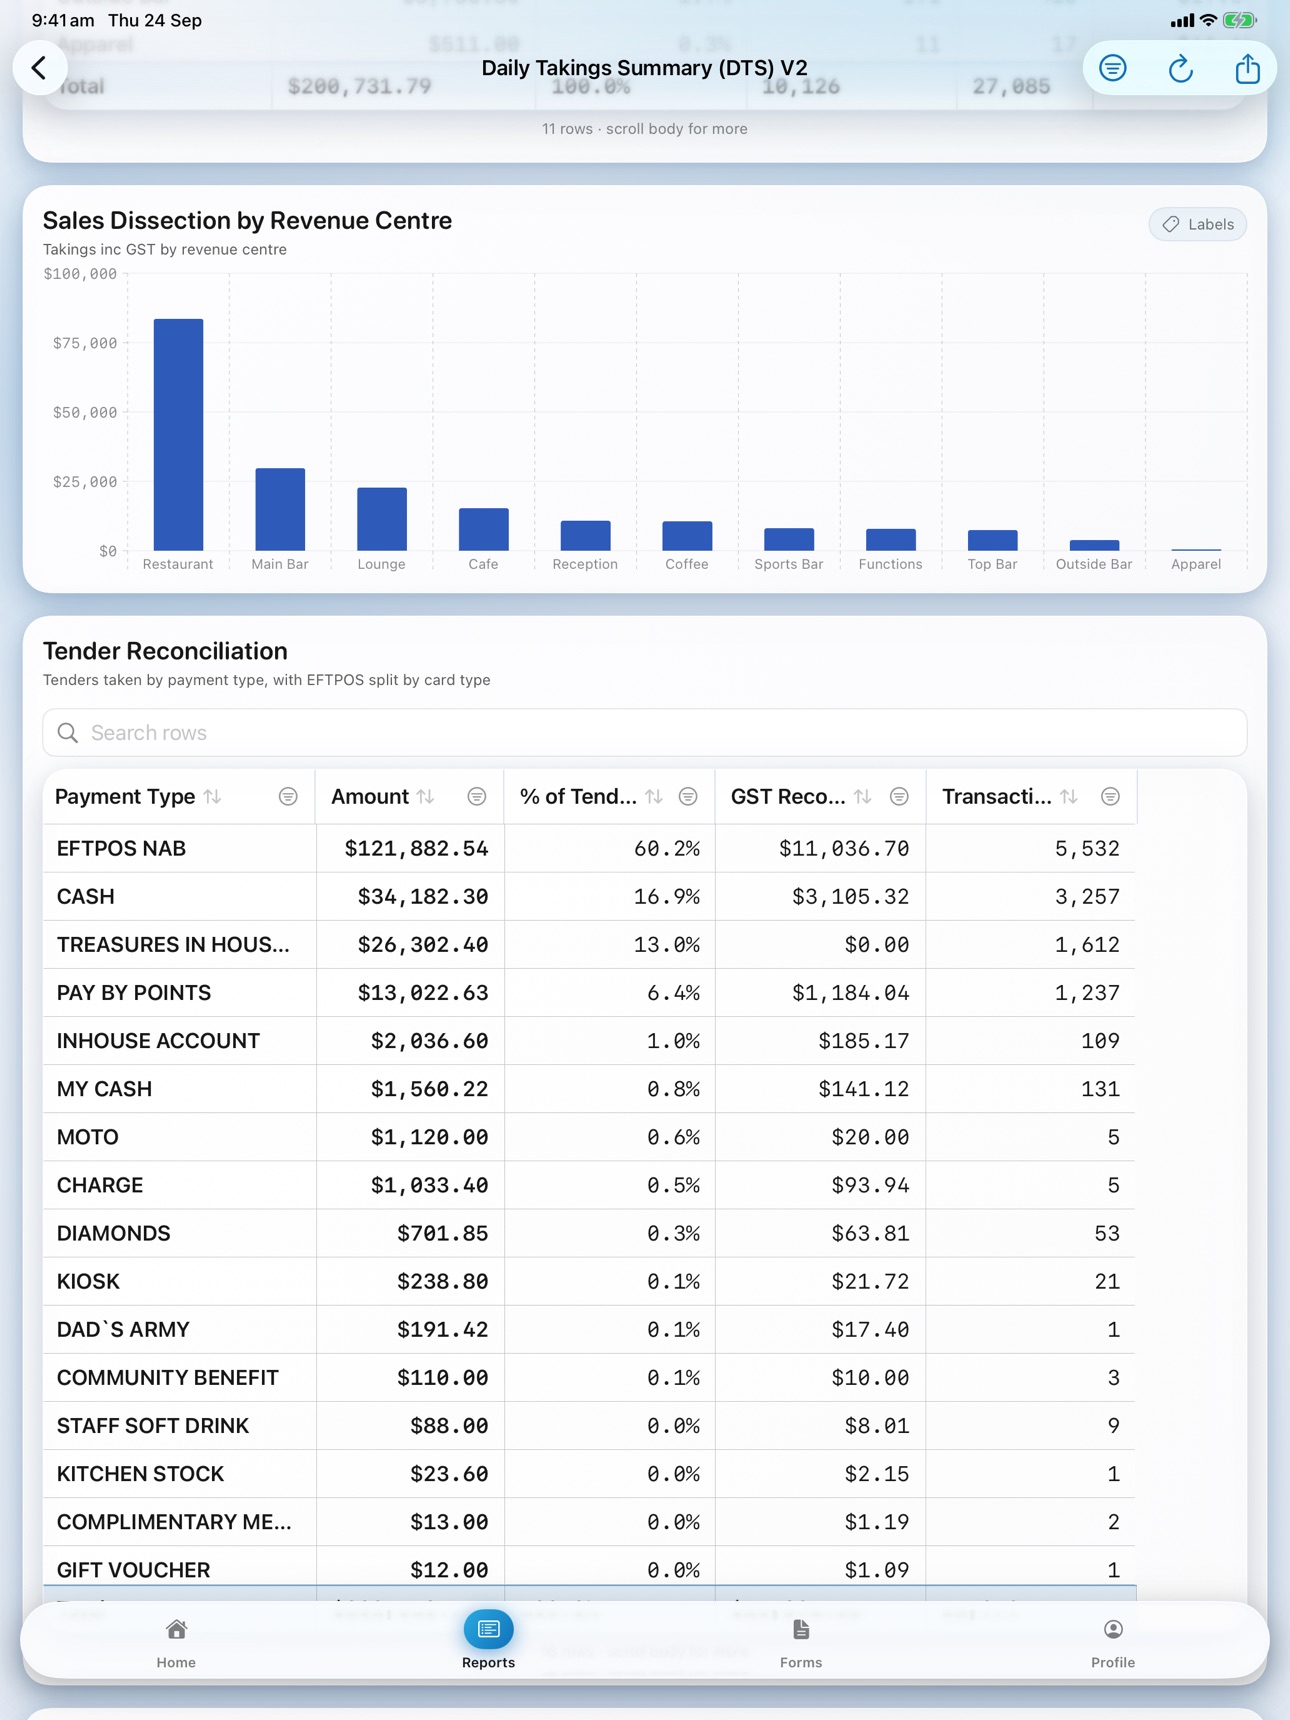Image resolution: width=1290 pixels, height=1720 pixels.
Task: Open % of Tender column filter
Action: tap(688, 797)
